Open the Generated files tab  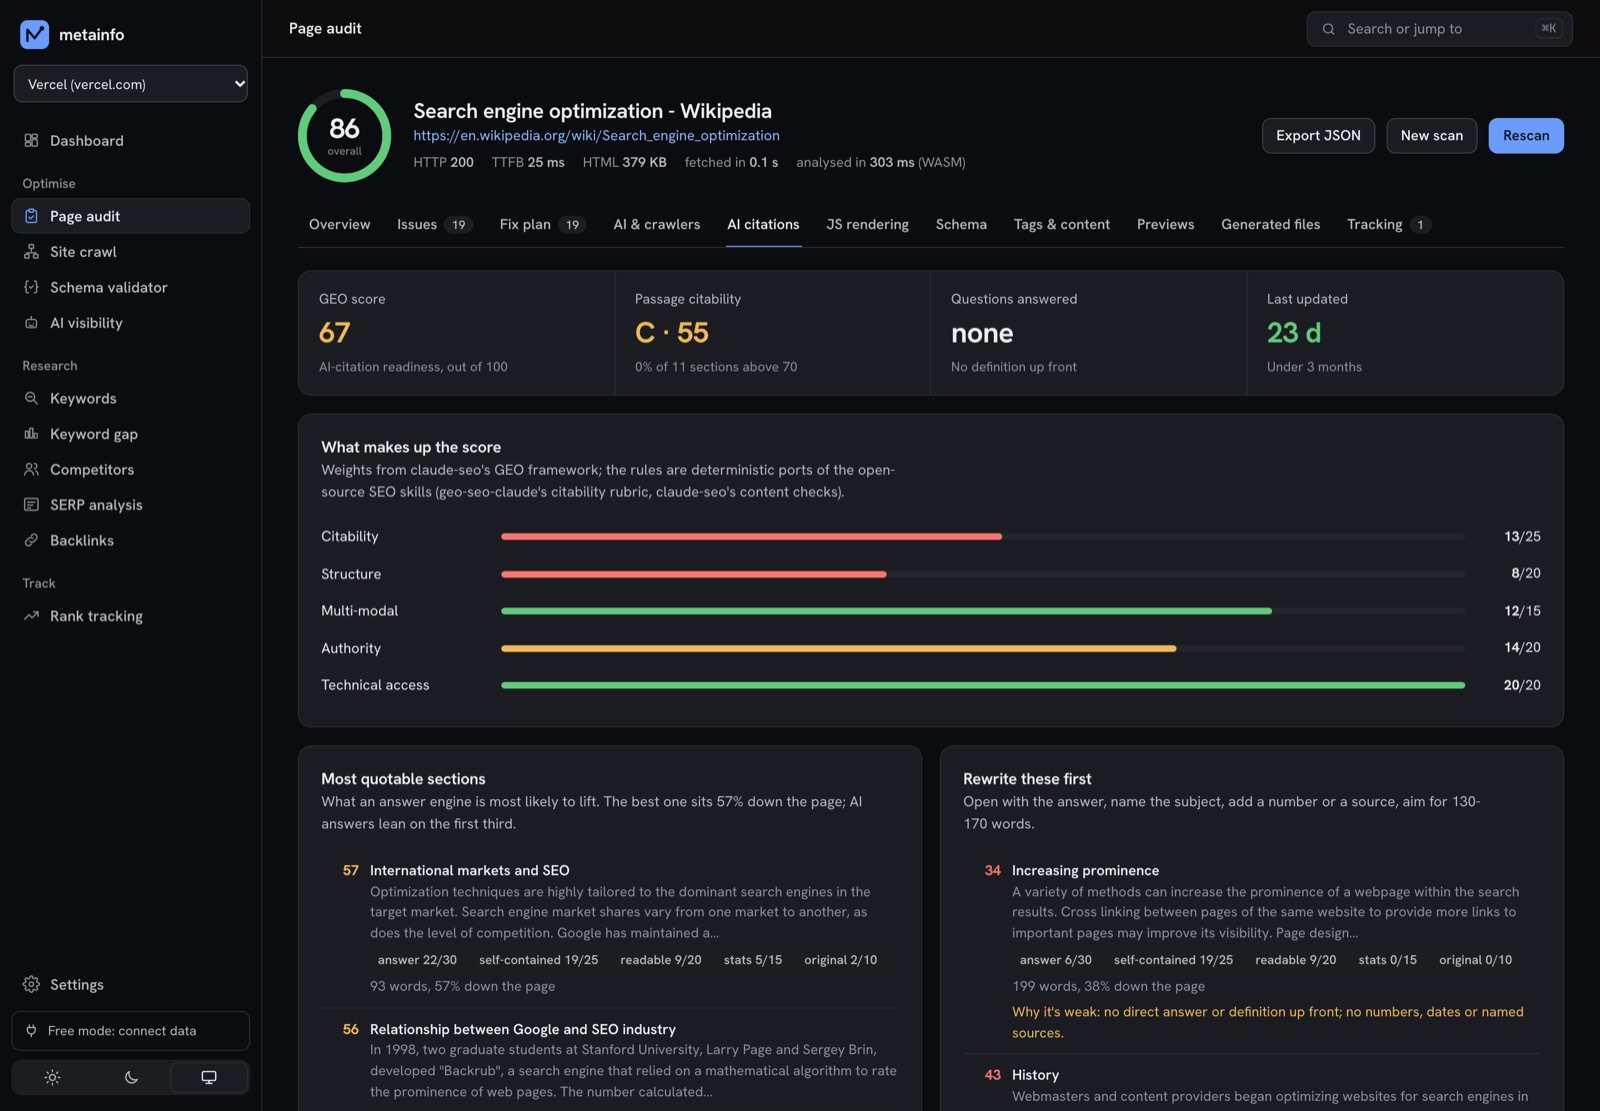[1270, 224]
